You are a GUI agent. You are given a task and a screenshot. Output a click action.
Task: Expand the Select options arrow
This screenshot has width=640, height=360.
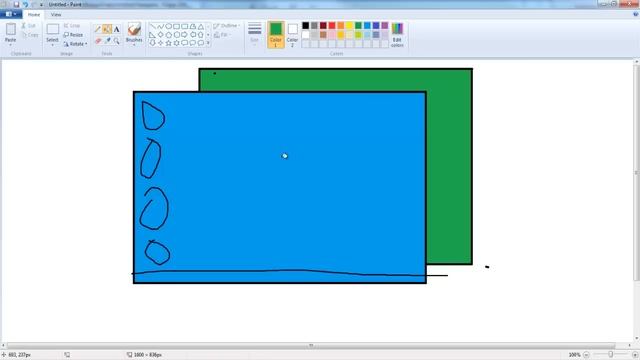(52, 44)
